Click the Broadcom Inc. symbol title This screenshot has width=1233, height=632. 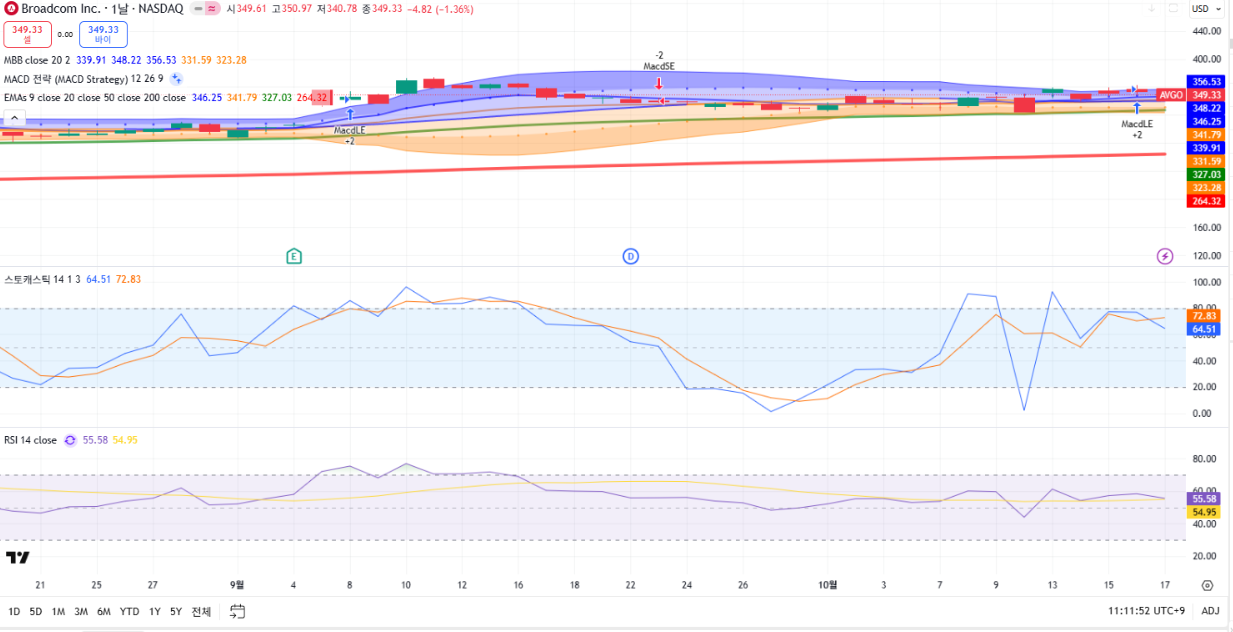pos(62,8)
